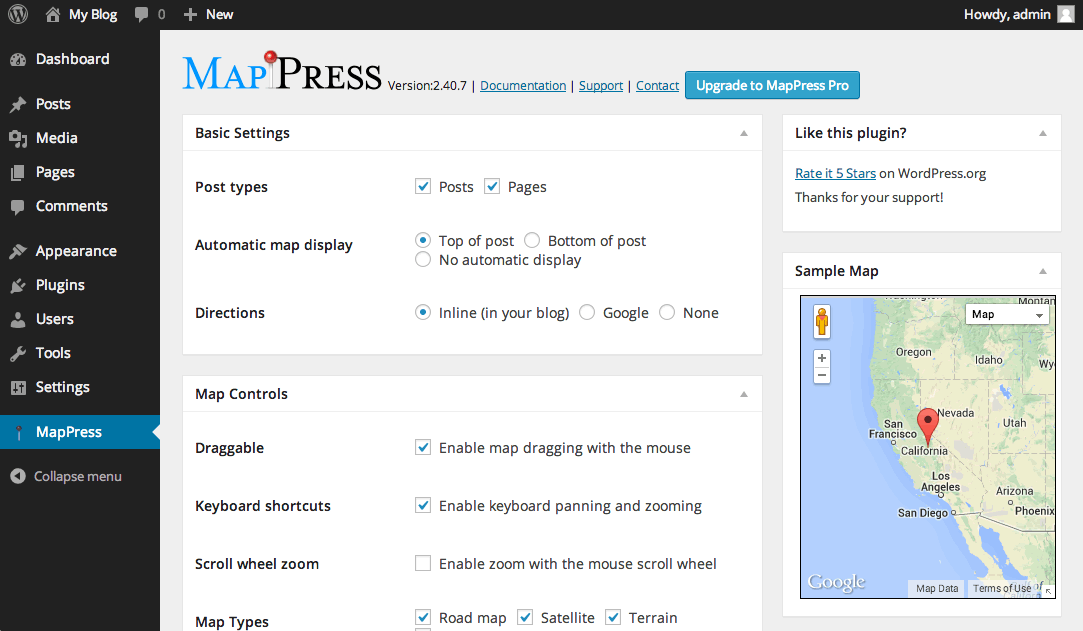Image resolution: width=1083 pixels, height=631 pixels.
Task: Click Map Data on the sample map
Action: (937, 588)
